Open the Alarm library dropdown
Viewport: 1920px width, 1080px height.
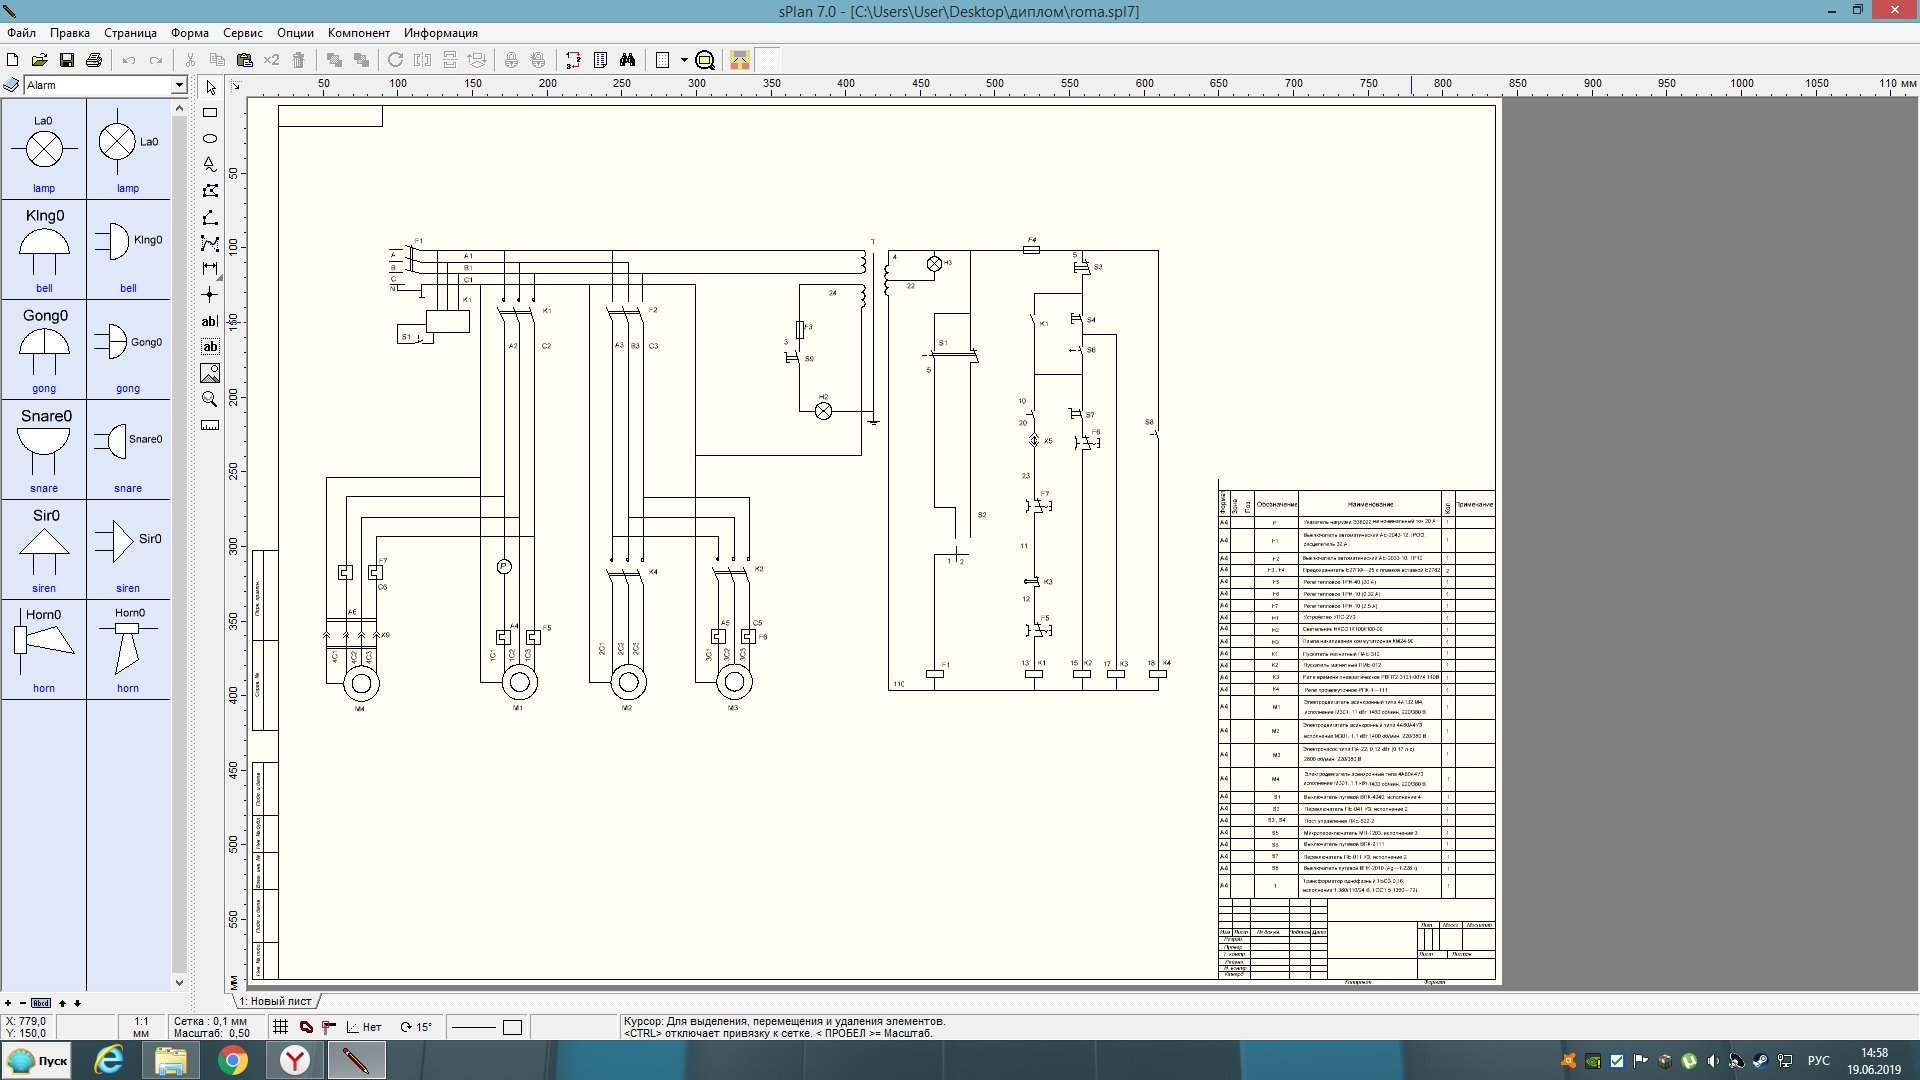pos(179,85)
